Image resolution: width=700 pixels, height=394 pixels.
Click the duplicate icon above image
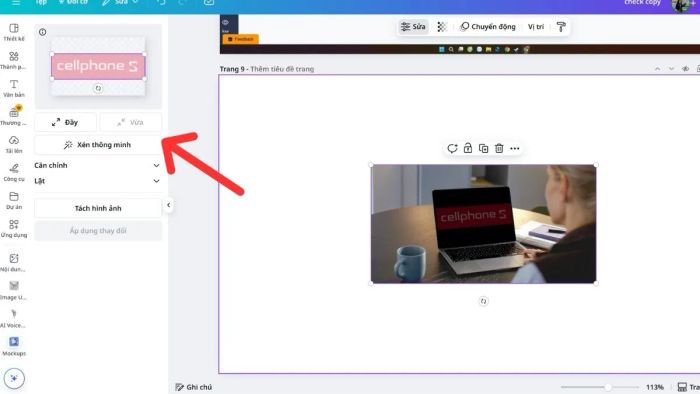click(x=483, y=148)
